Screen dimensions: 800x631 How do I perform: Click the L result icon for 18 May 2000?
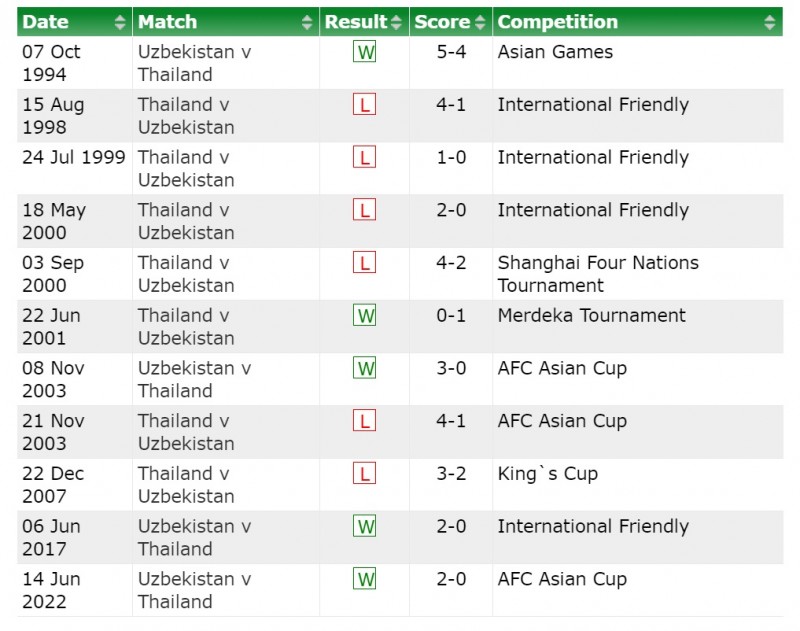(365, 211)
